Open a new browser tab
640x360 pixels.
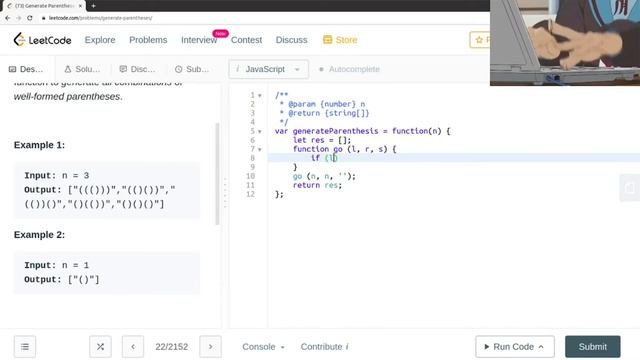[93, 6]
